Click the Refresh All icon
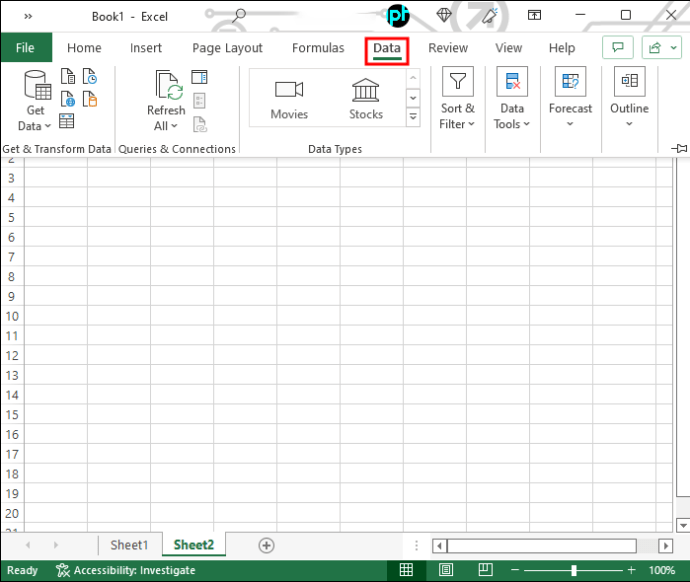The width and height of the screenshot is (690, 582). tap(169, 85)
